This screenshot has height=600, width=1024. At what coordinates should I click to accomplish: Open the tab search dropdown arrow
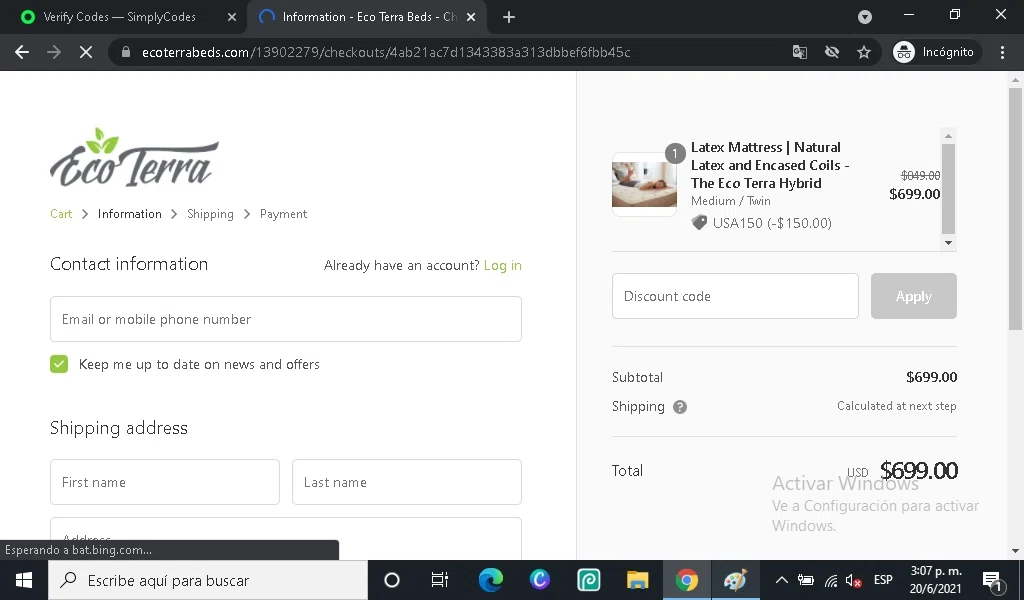coord(865,17)
